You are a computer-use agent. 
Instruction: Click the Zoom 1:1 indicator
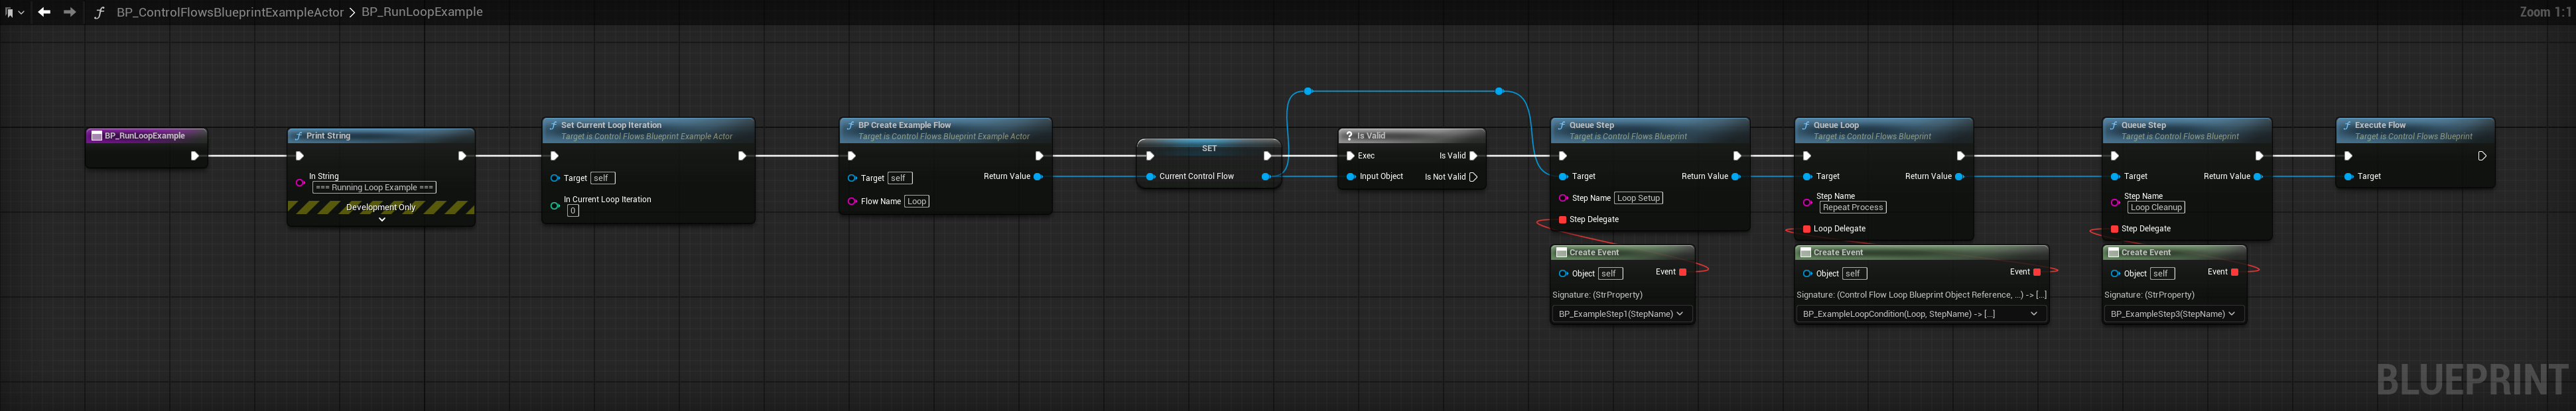click(2543, 12)
